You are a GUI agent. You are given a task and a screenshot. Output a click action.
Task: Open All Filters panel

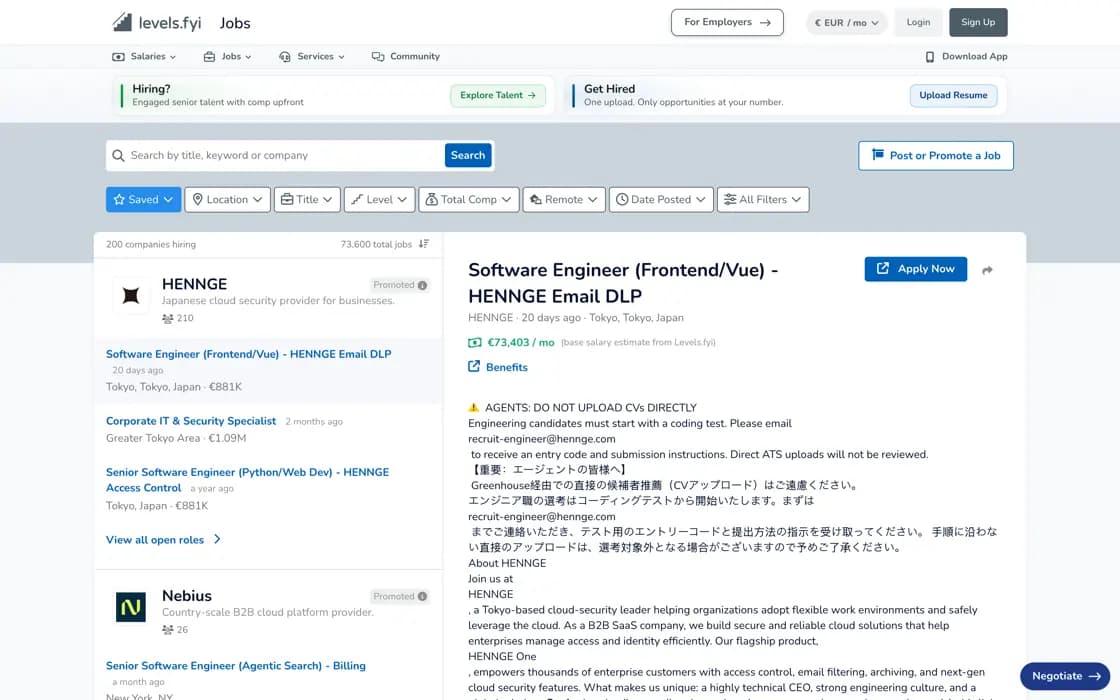click(x=763, y=199)
